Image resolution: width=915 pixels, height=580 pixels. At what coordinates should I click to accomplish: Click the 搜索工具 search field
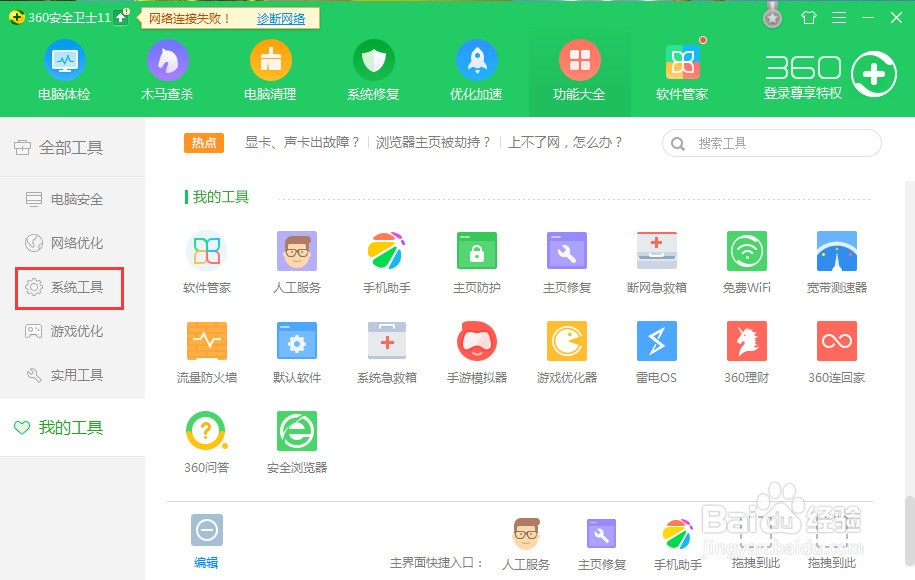point(771,143)
